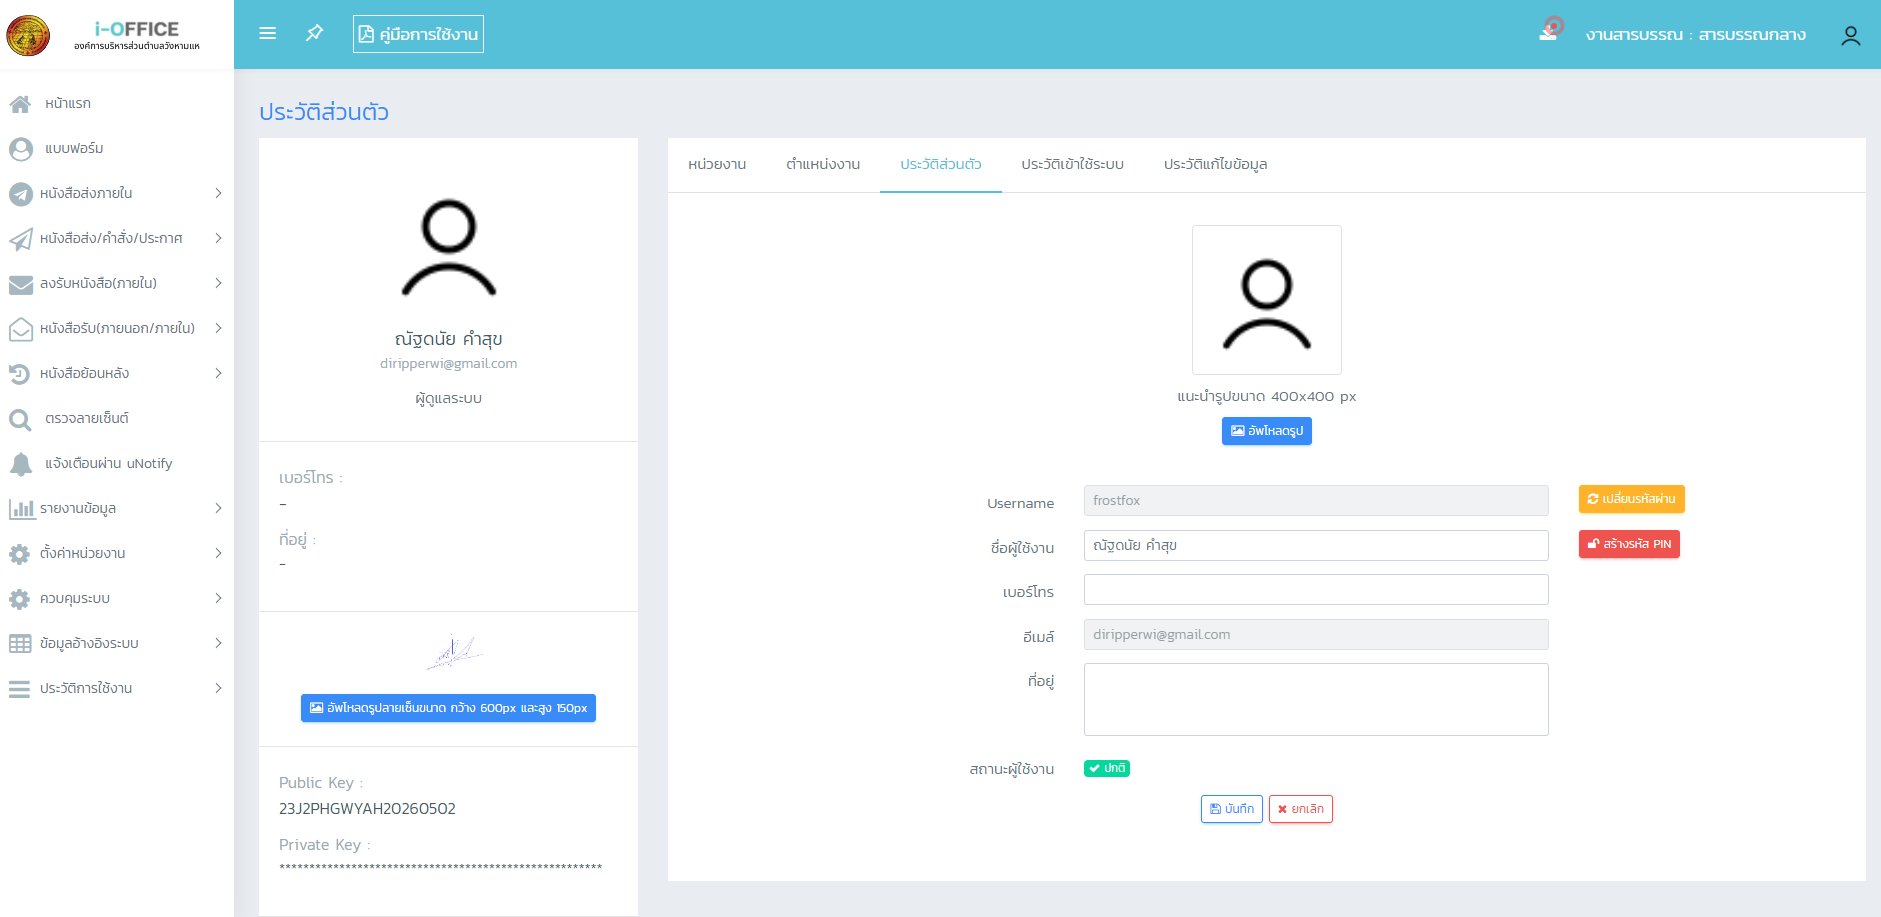
Task: Click the i-OFFICE organization logo
Action: click(x=28, y=35)
